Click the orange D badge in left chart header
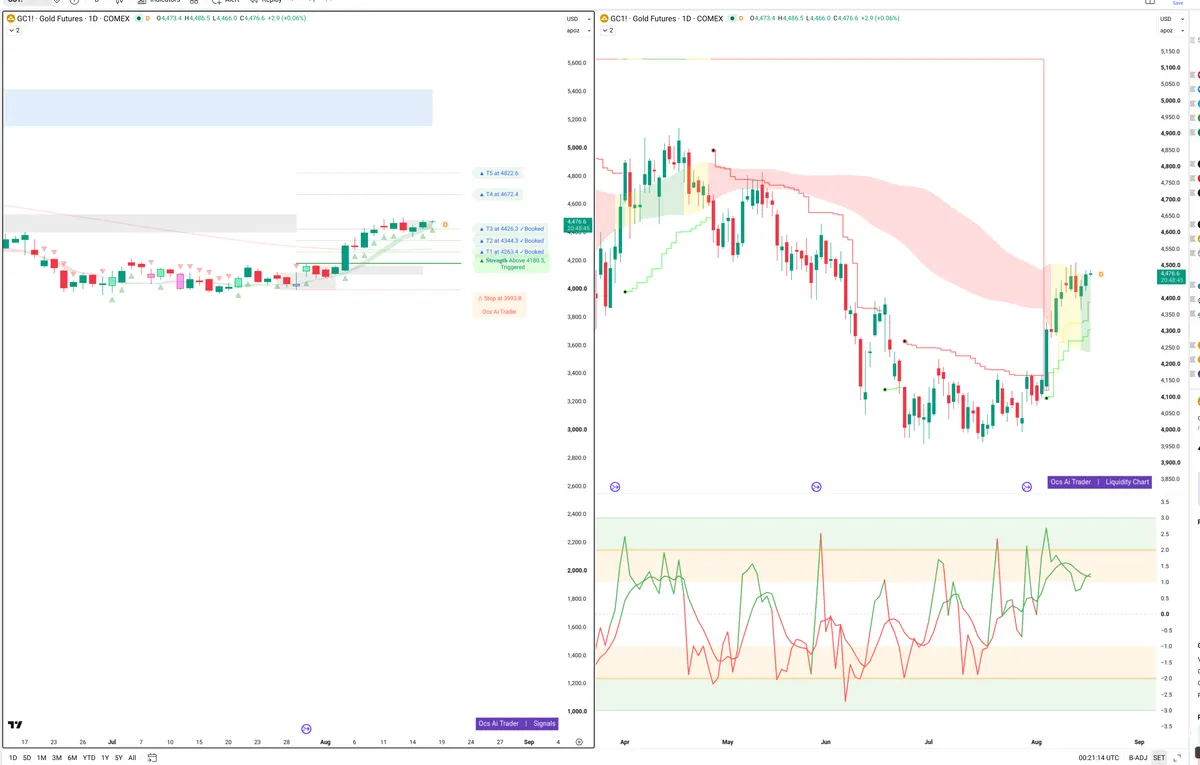The height and width of the screenshot is (765, 1200). (x=148, y=18)
